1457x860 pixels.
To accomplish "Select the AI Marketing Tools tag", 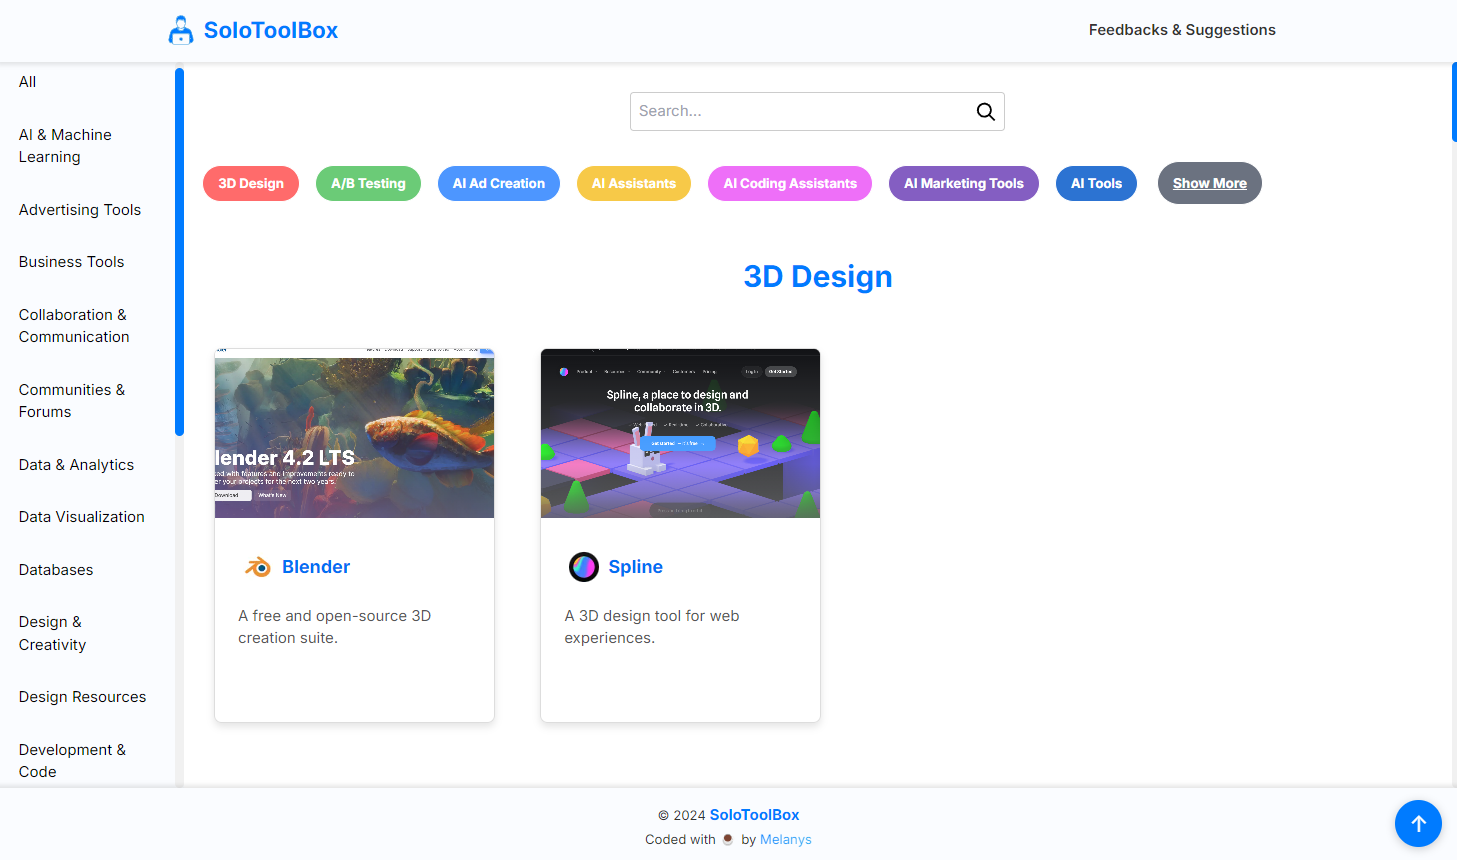I will tap(964, 184).
